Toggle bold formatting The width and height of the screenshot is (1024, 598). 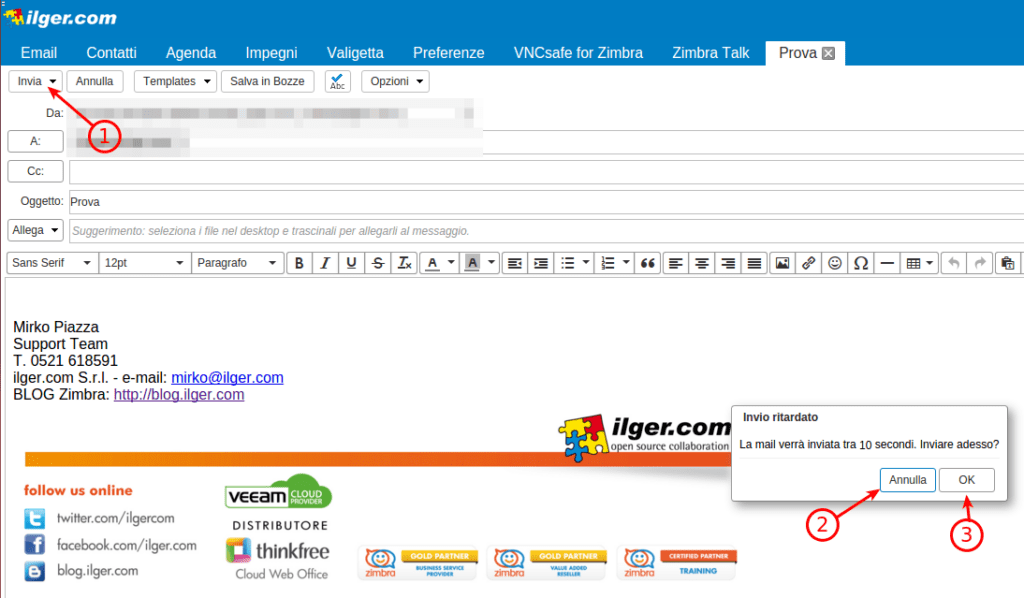[298, 262]
